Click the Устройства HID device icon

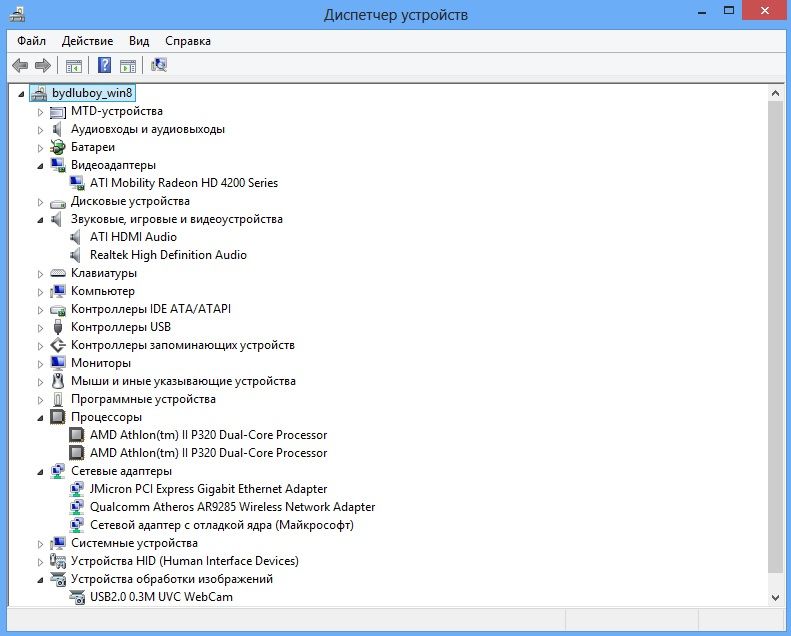pos(58,561)
